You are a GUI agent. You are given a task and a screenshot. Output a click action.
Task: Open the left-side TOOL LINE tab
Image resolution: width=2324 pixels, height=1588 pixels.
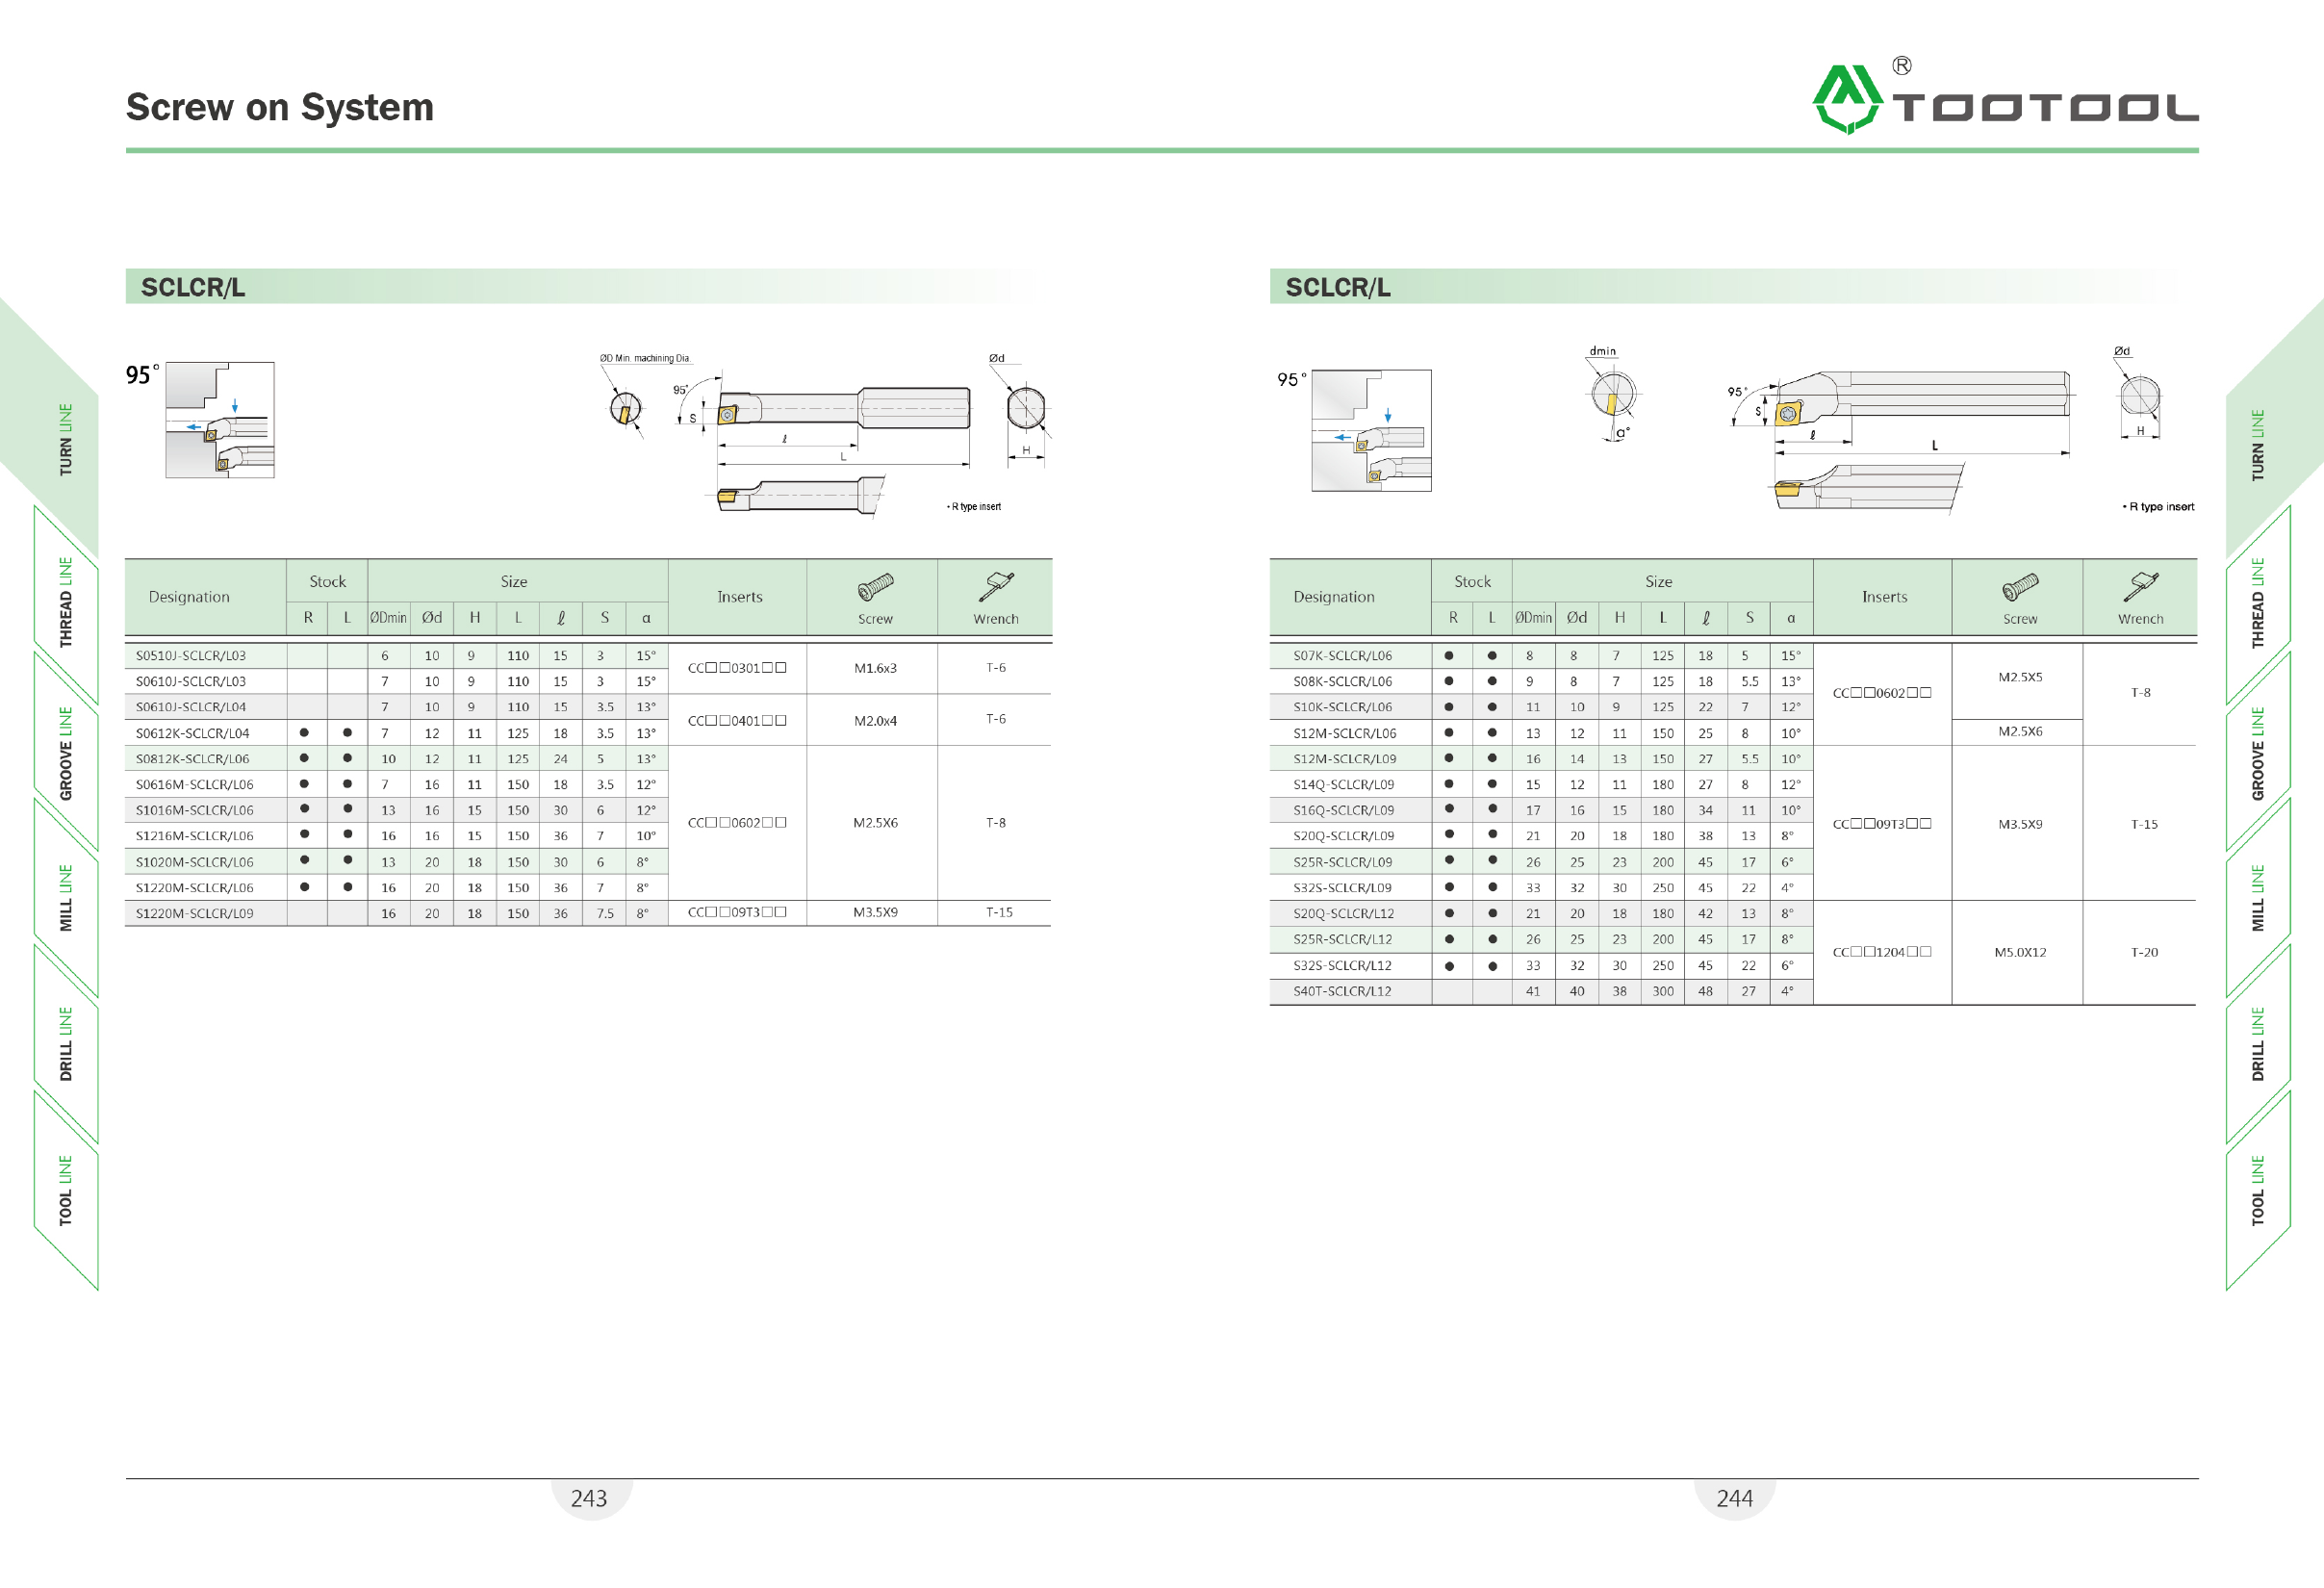click(66, 1190)
